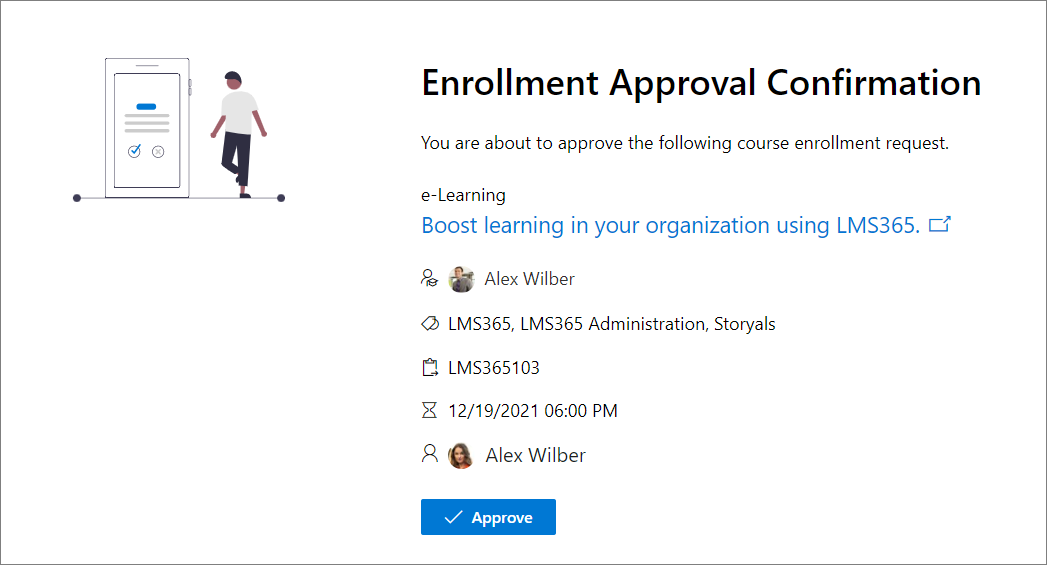Click the woman's avatar photo near Approve

[461, 456]
